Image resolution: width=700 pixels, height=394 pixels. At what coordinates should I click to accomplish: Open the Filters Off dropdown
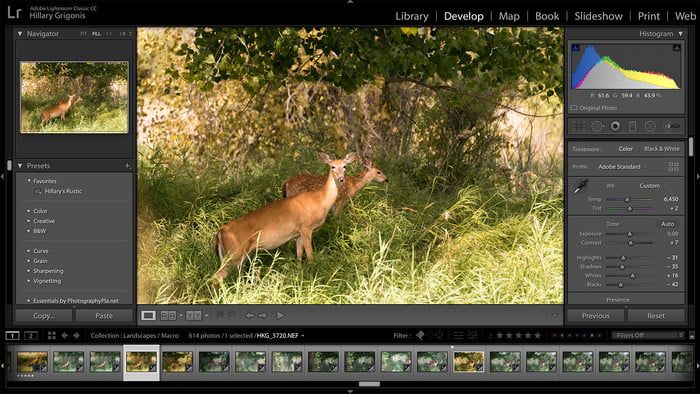tap(648, 336)
